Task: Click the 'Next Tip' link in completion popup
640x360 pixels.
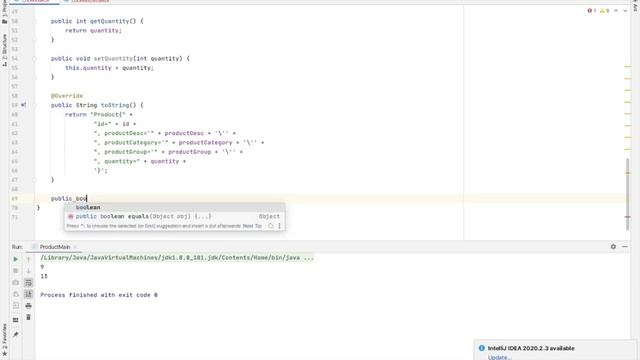Action: click(252, 226)
